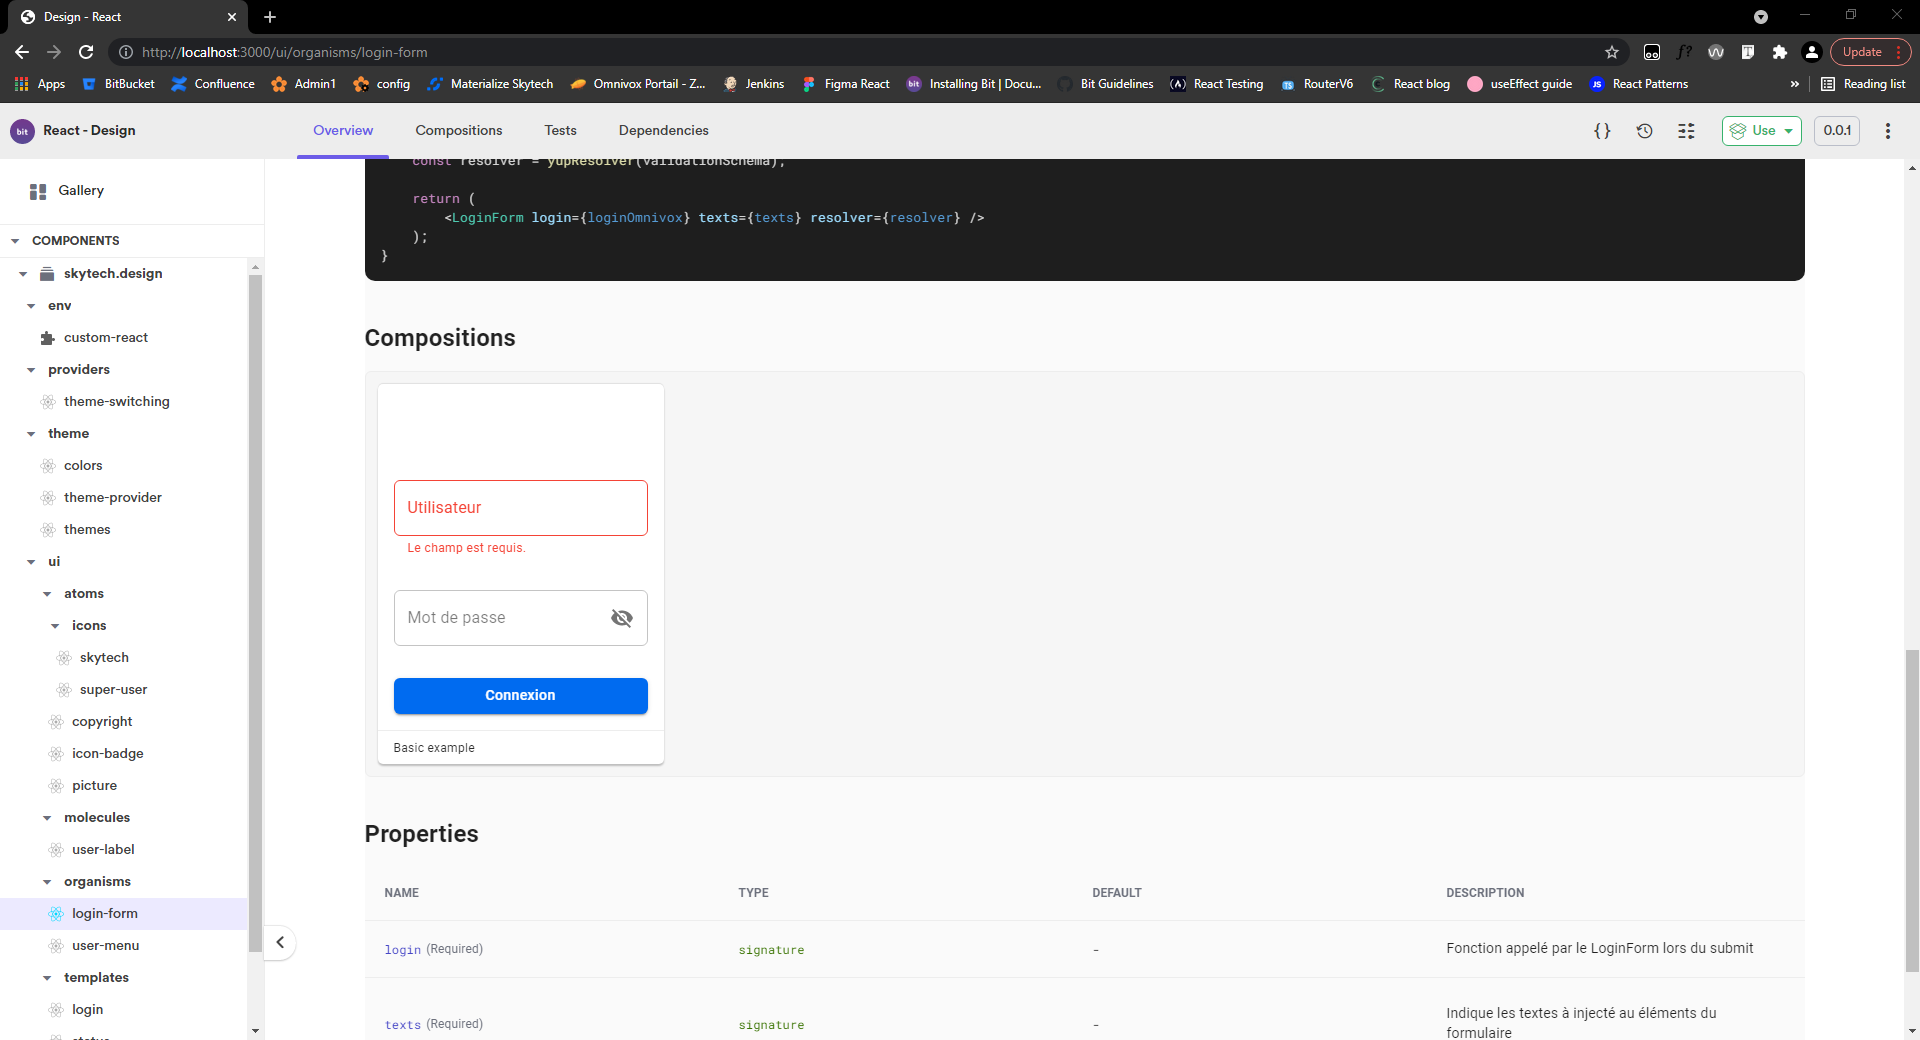
Task: Click the Chrome Update button
Action: pyautogui.click(x=1870, y=52)
